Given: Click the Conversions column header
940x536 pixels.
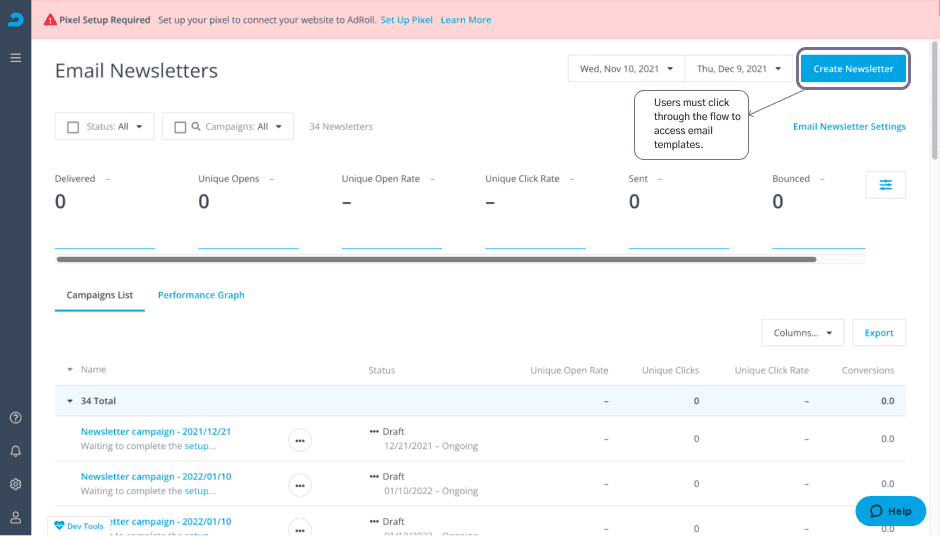Looking at the screenshot, I should pos(867,371).
